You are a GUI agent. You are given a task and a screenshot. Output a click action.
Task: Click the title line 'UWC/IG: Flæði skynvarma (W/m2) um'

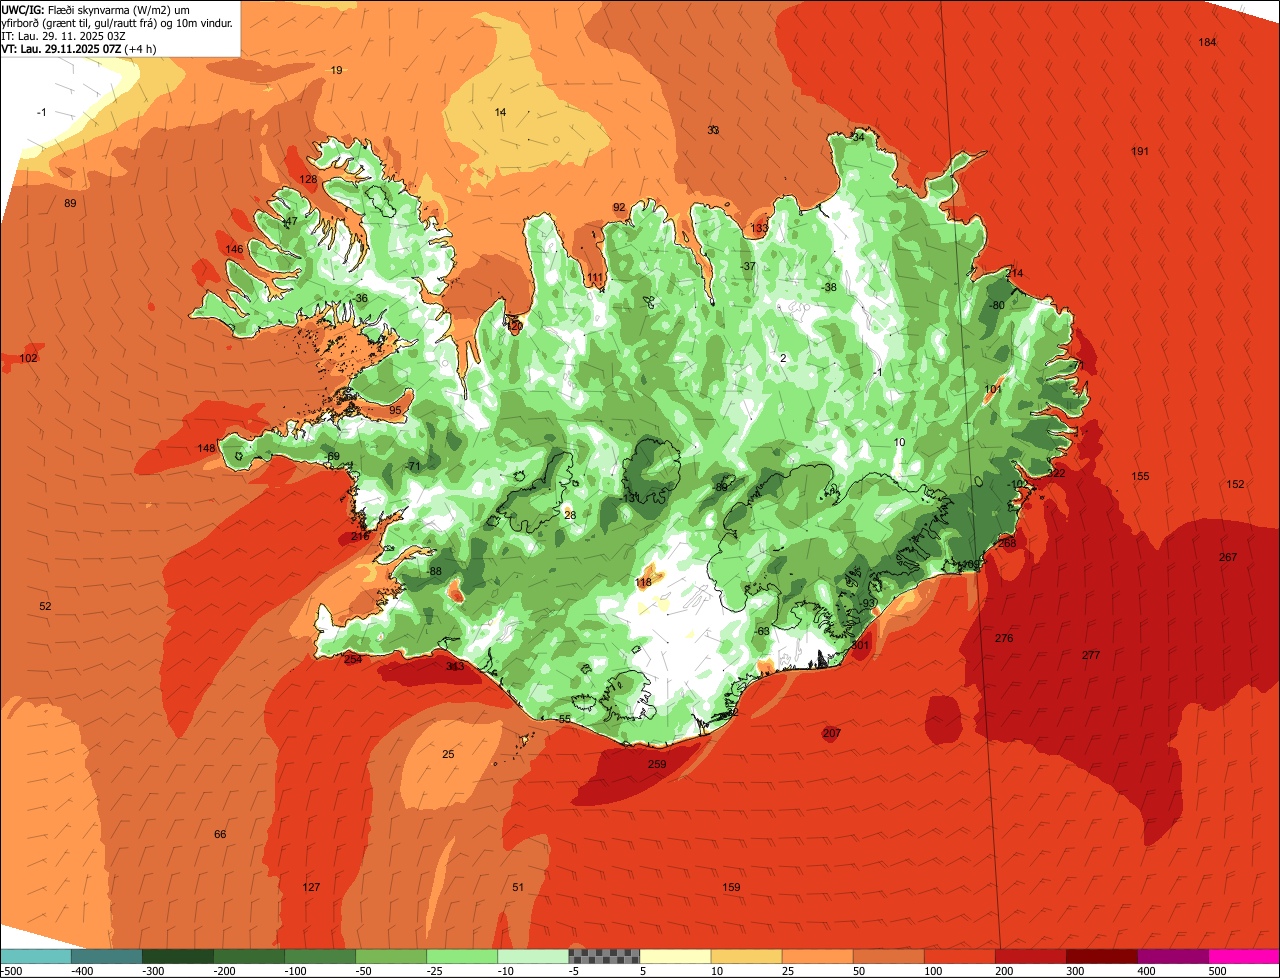[x=96, y=9]
